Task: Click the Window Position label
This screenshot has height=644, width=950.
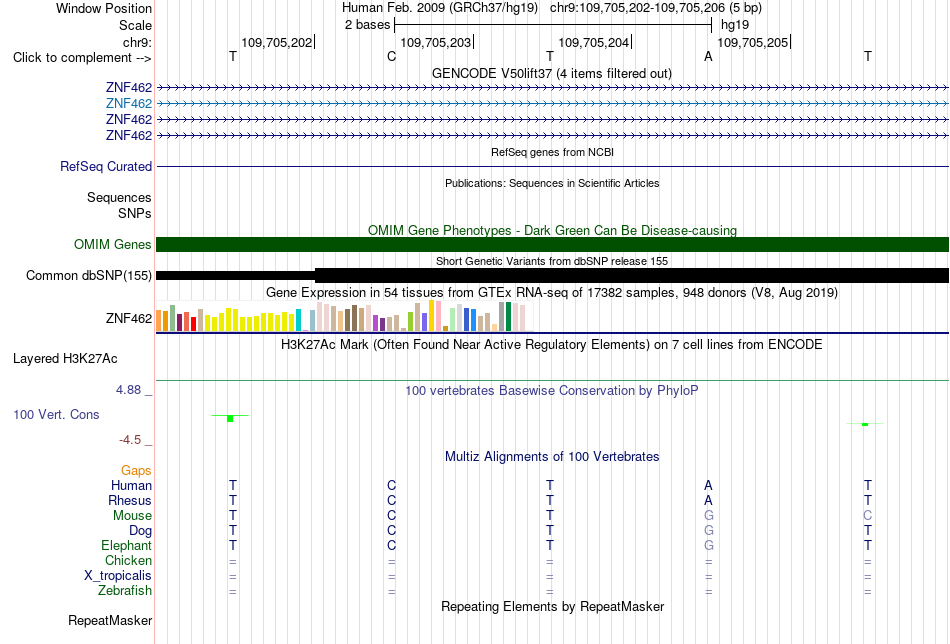Action: (x=104, y=9)
